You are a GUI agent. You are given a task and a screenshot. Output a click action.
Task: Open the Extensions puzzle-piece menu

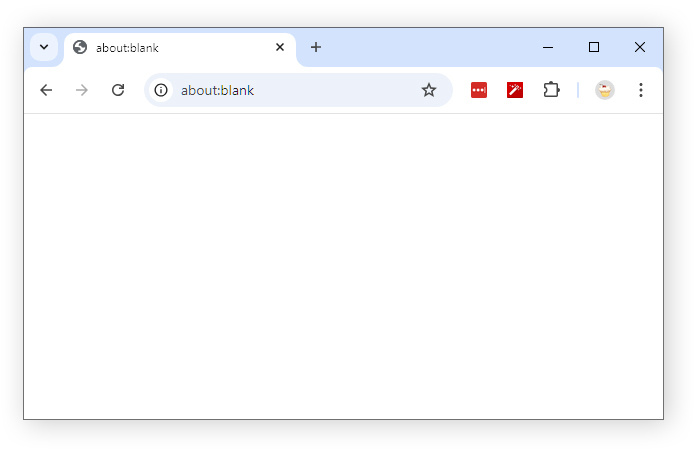pos(551,90)
